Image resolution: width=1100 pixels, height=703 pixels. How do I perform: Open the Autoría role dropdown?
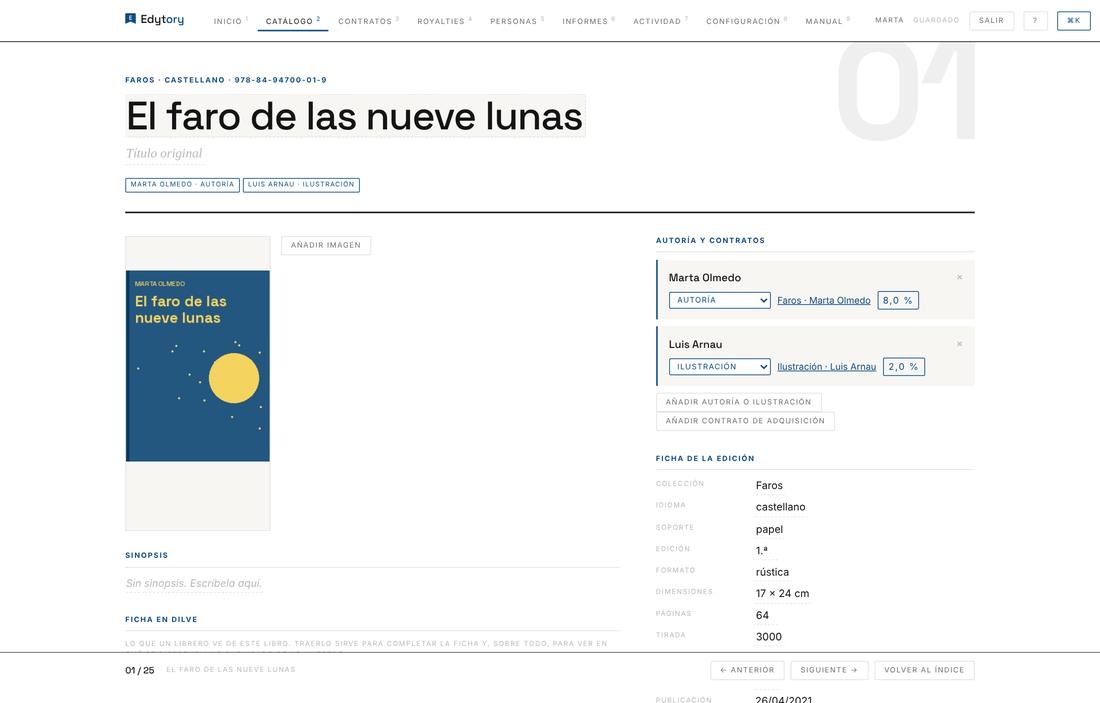(719, 300)
